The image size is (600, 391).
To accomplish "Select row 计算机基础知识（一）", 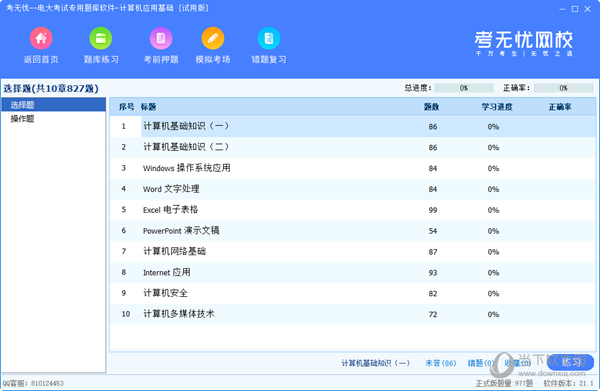I will (x=353, y=127).
